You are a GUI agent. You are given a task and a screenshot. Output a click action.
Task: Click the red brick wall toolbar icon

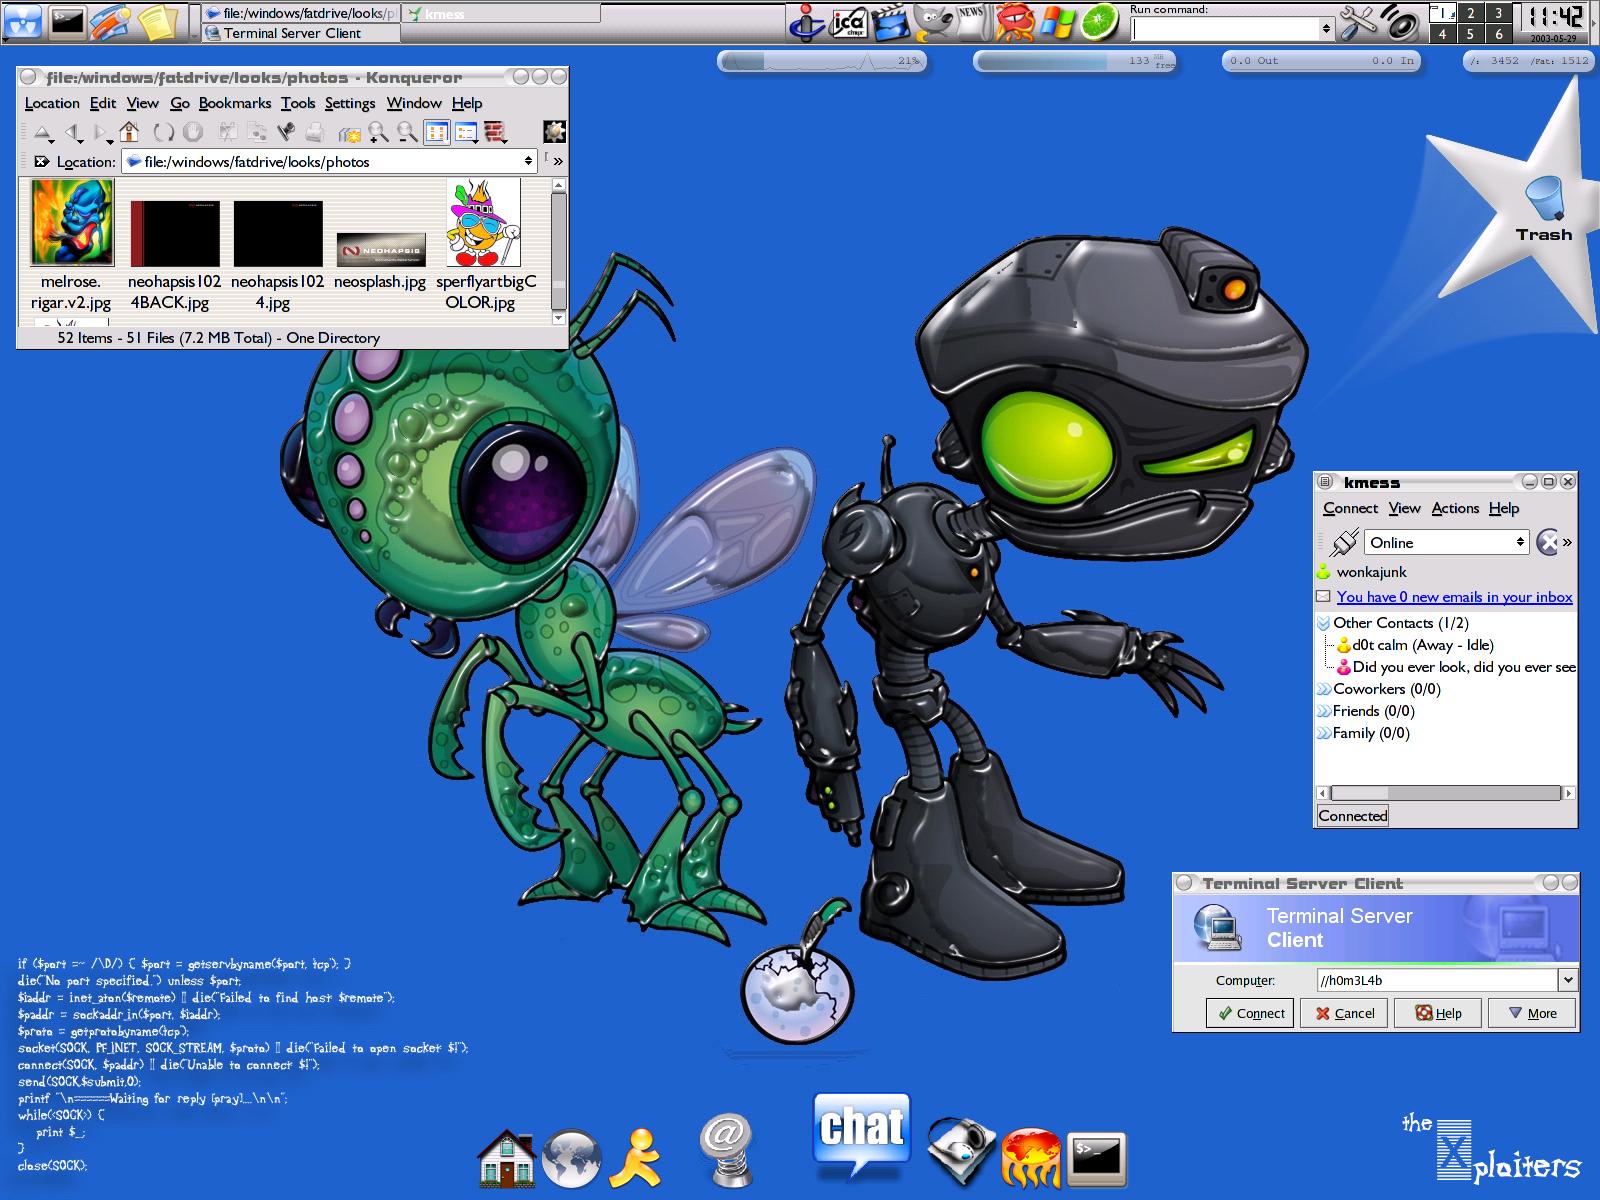coord(495,132)
